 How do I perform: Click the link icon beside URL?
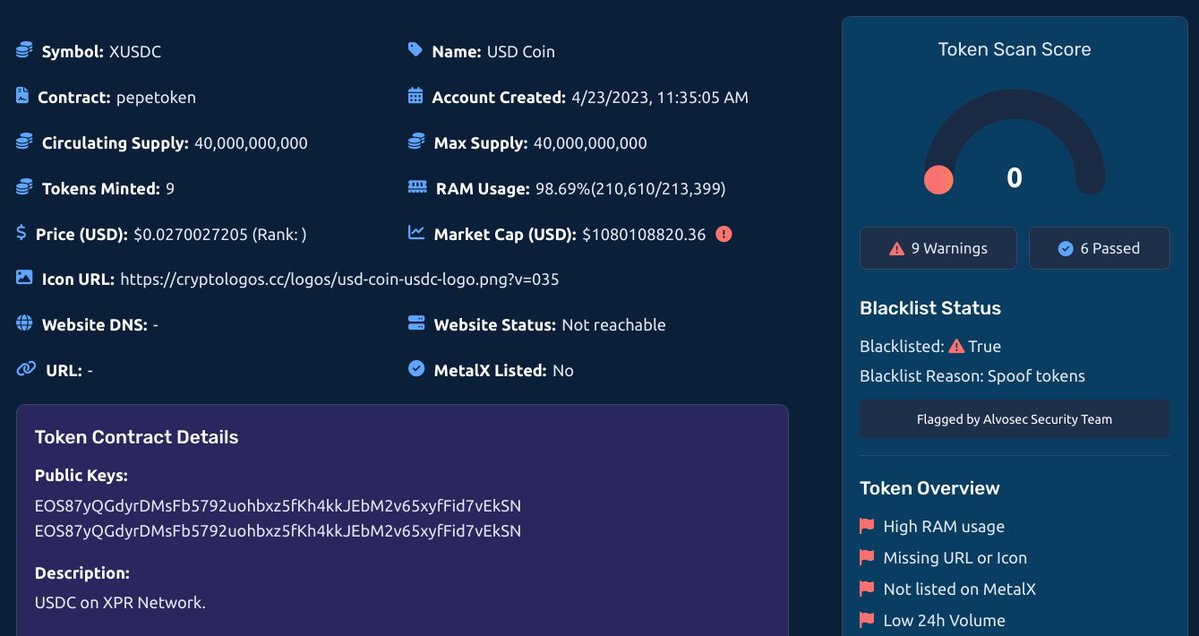[26, 369]
